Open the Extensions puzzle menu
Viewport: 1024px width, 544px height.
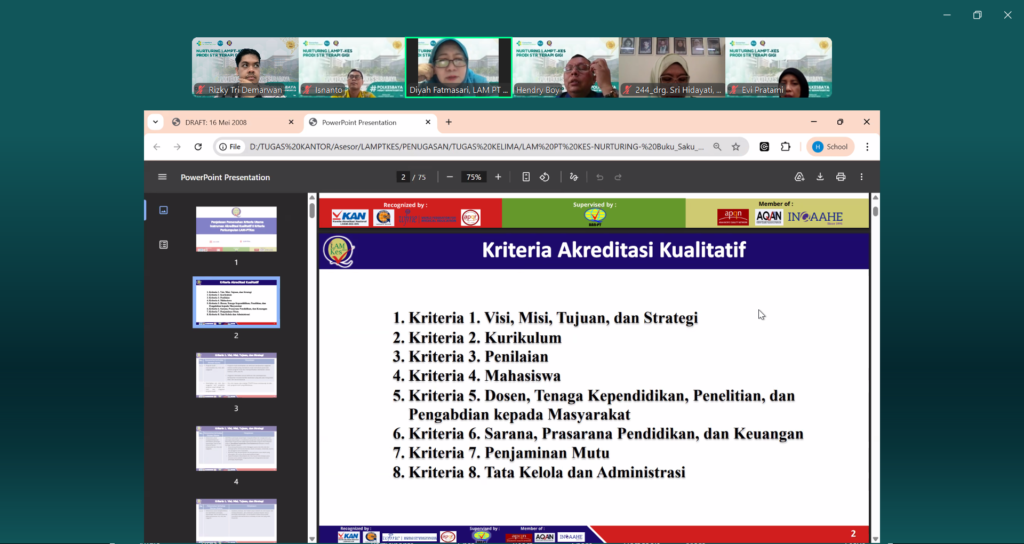point(786,147)
